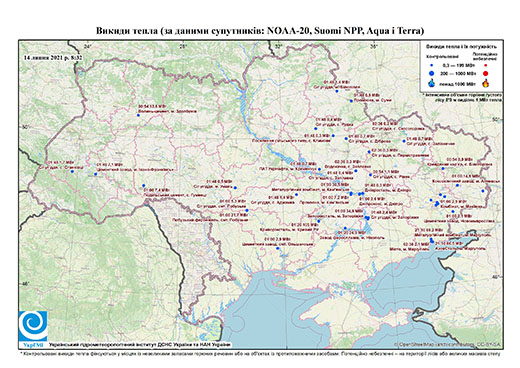520x368 pixels.
Task: Click the 'Потенційно небезпечні' legend column header
Action: click(485, 56)
